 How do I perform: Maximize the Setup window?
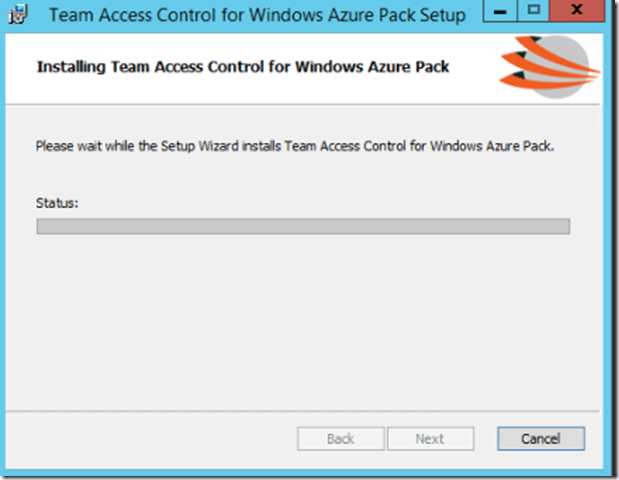point(532,12)
